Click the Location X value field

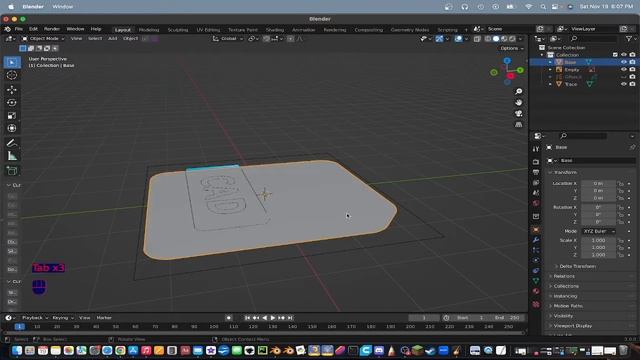(x=598, y=184)
